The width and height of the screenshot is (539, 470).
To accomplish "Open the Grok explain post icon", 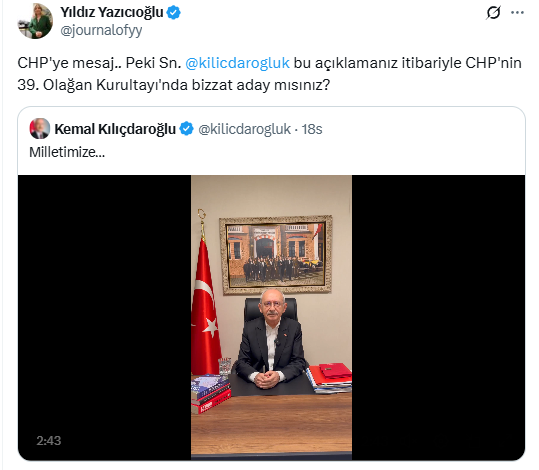I will (493, 13).
